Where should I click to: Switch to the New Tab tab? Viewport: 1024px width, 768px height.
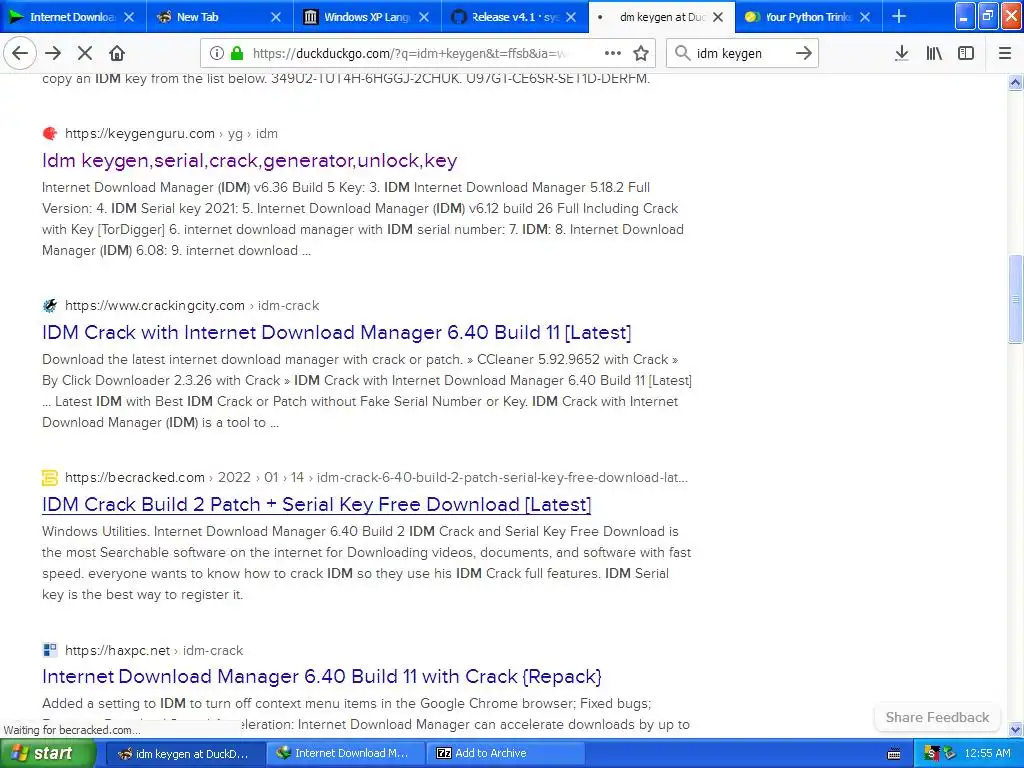219,17
